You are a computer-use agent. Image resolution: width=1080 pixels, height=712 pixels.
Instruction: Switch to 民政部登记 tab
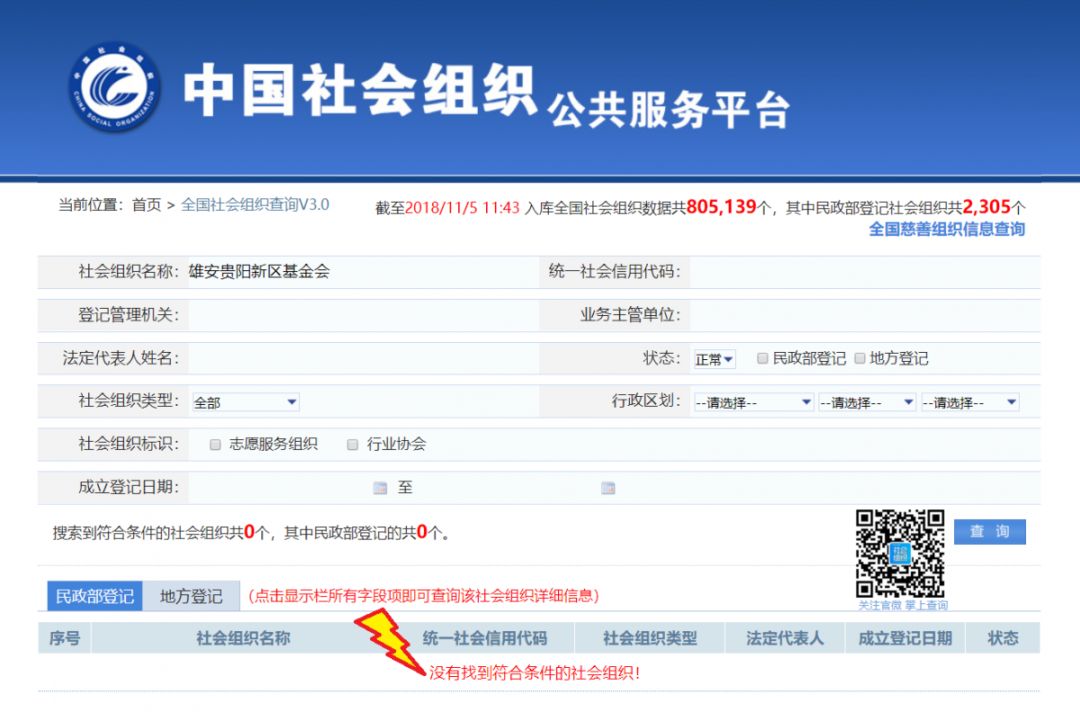(x=95, y=596)
